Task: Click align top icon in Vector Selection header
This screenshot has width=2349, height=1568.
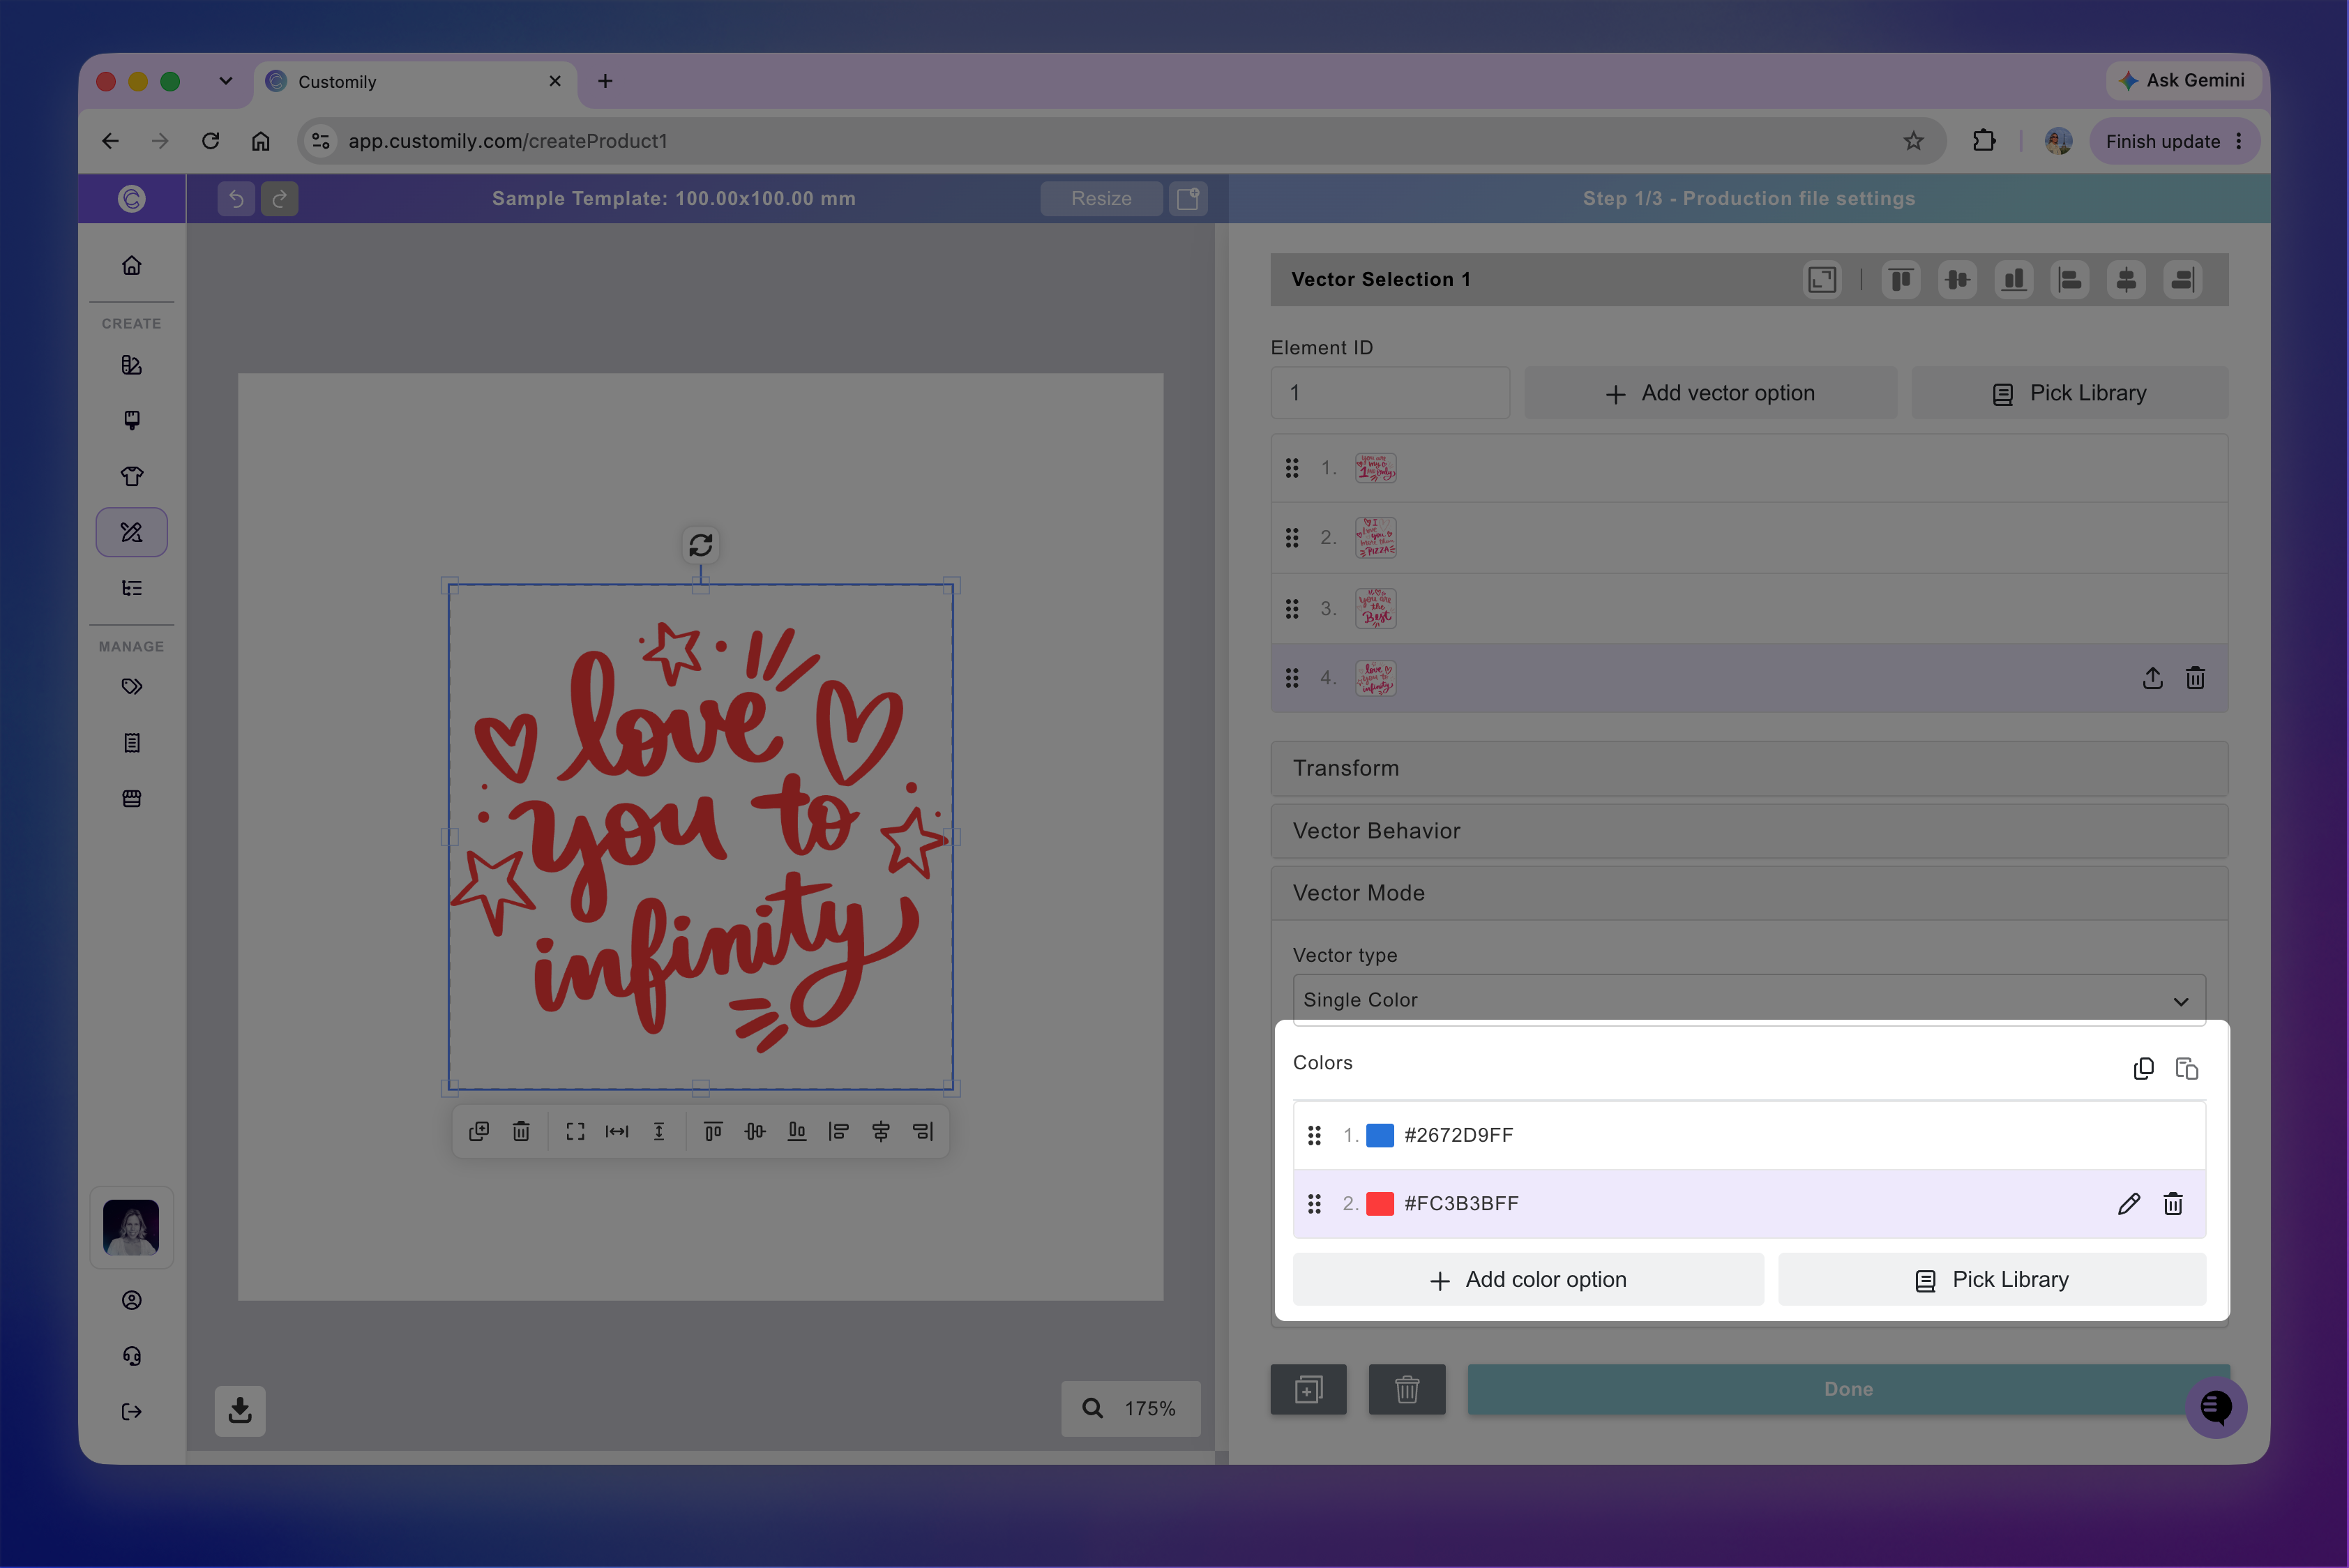Action: point(1901,280)
